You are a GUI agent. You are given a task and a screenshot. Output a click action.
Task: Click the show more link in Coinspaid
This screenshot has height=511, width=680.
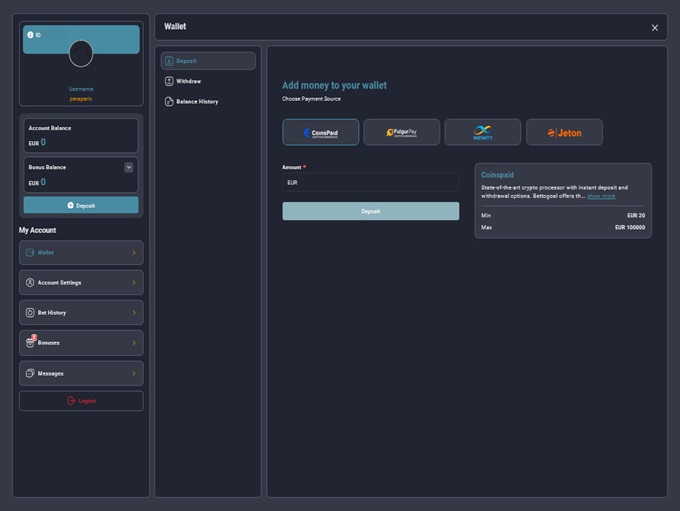pyautogui.click(x=601, y=196)
